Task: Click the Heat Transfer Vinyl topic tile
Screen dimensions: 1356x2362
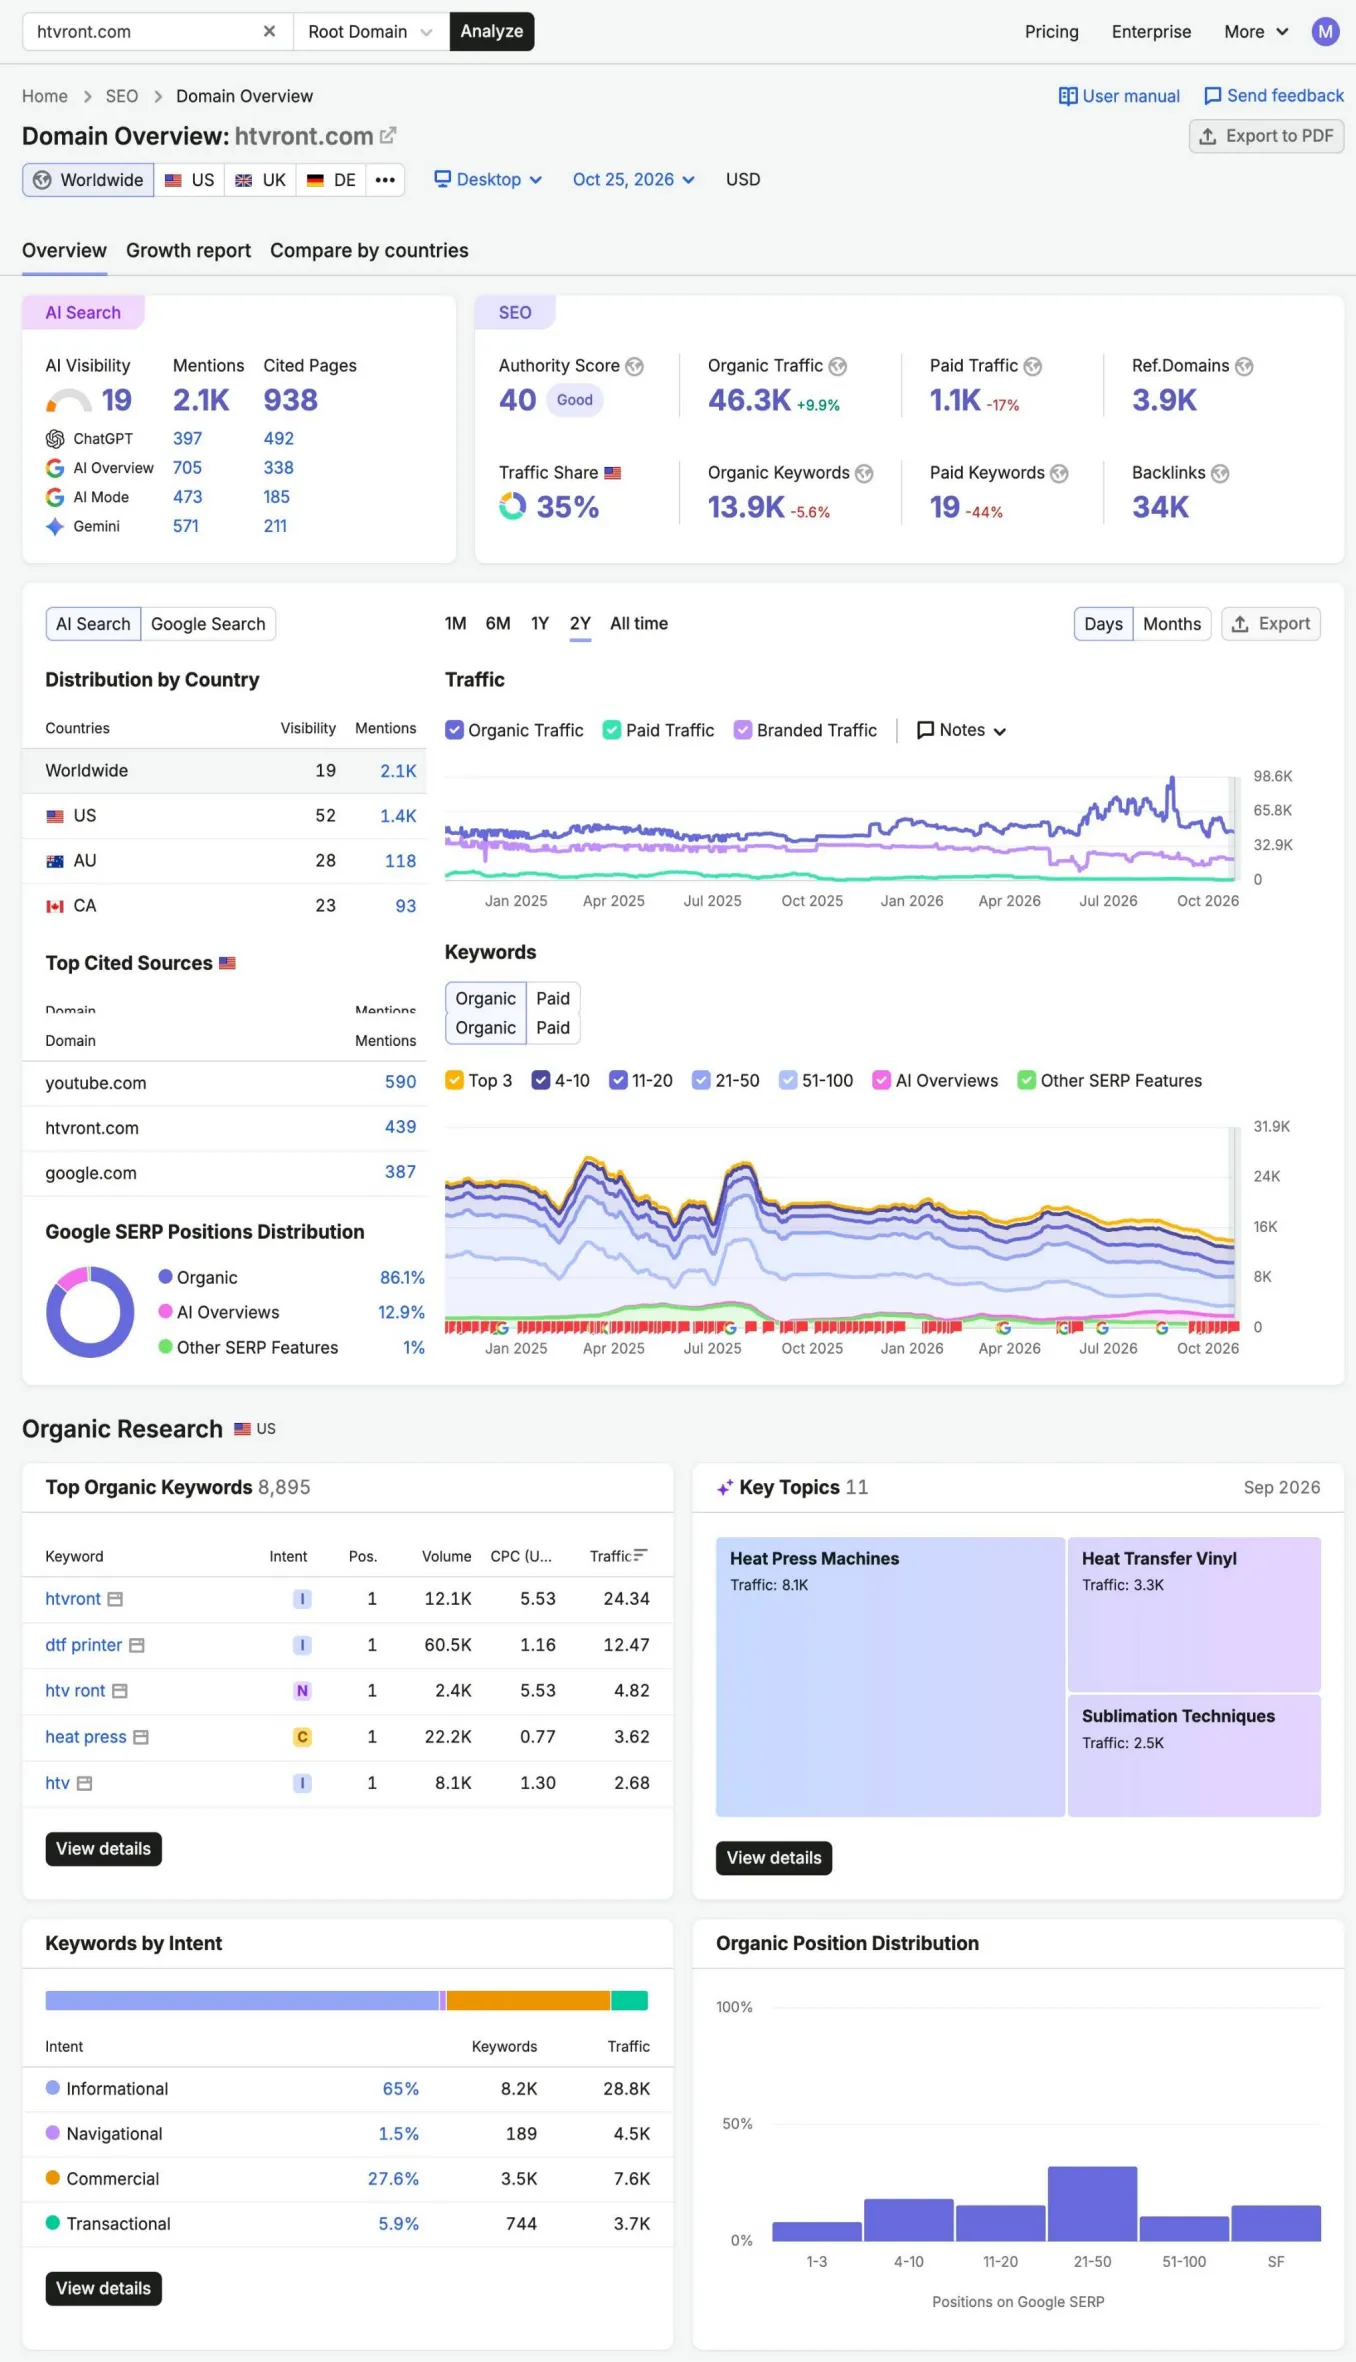Action: pyautogui.click(x=1194, y=1614)
